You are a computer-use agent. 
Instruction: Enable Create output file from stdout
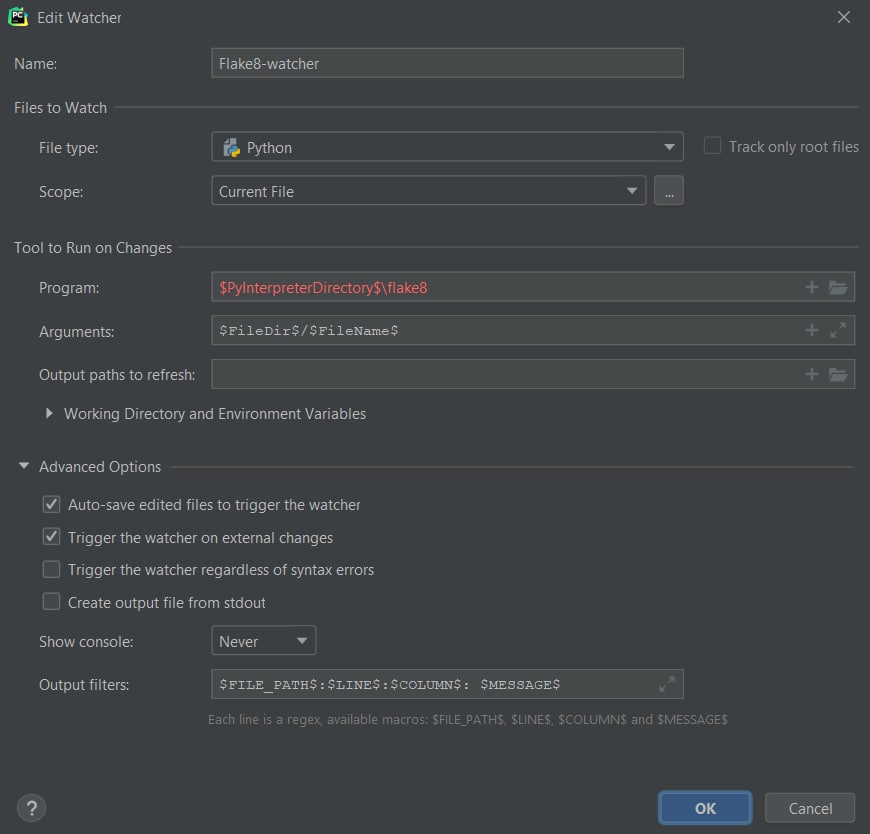click(52, 602)
